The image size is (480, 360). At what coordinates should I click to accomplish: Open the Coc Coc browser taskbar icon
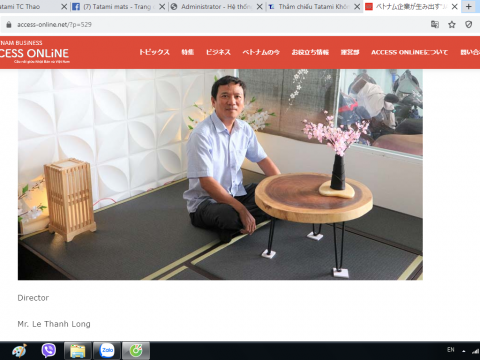coord(136,351)
